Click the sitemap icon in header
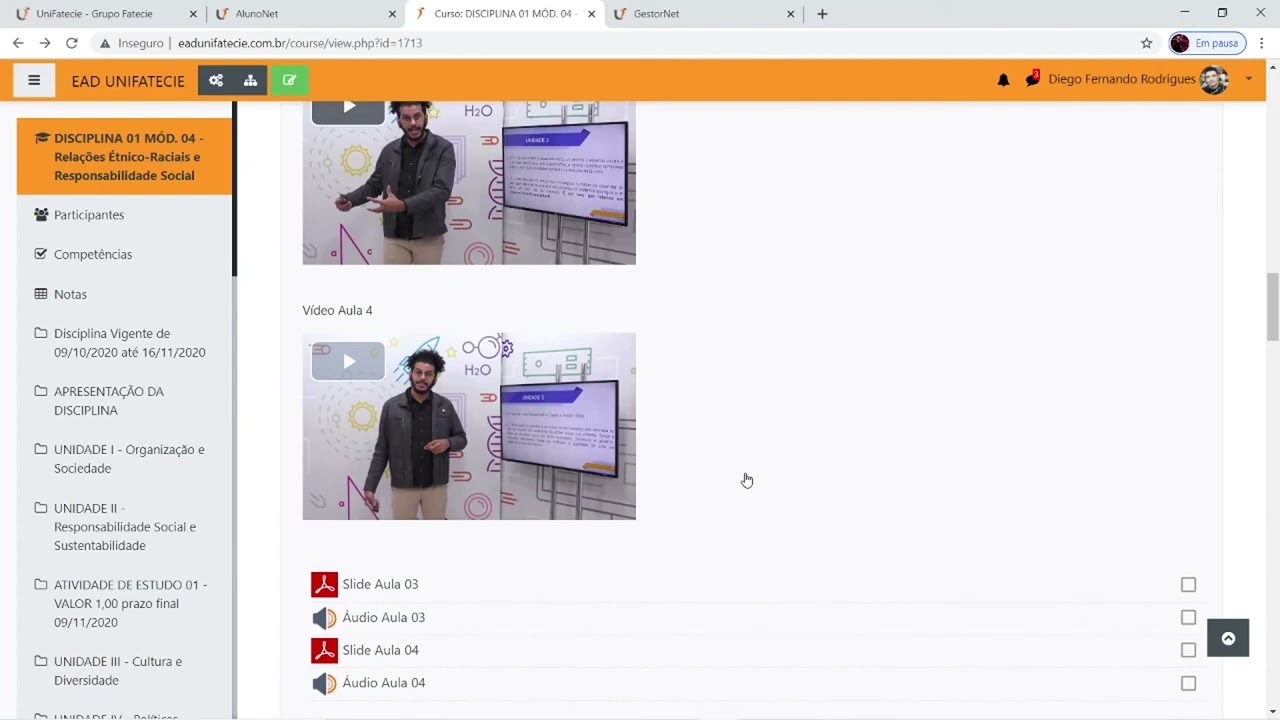The width and height of the screenshot is (1280, 720). pyautogui.click(x=250, y=80)
